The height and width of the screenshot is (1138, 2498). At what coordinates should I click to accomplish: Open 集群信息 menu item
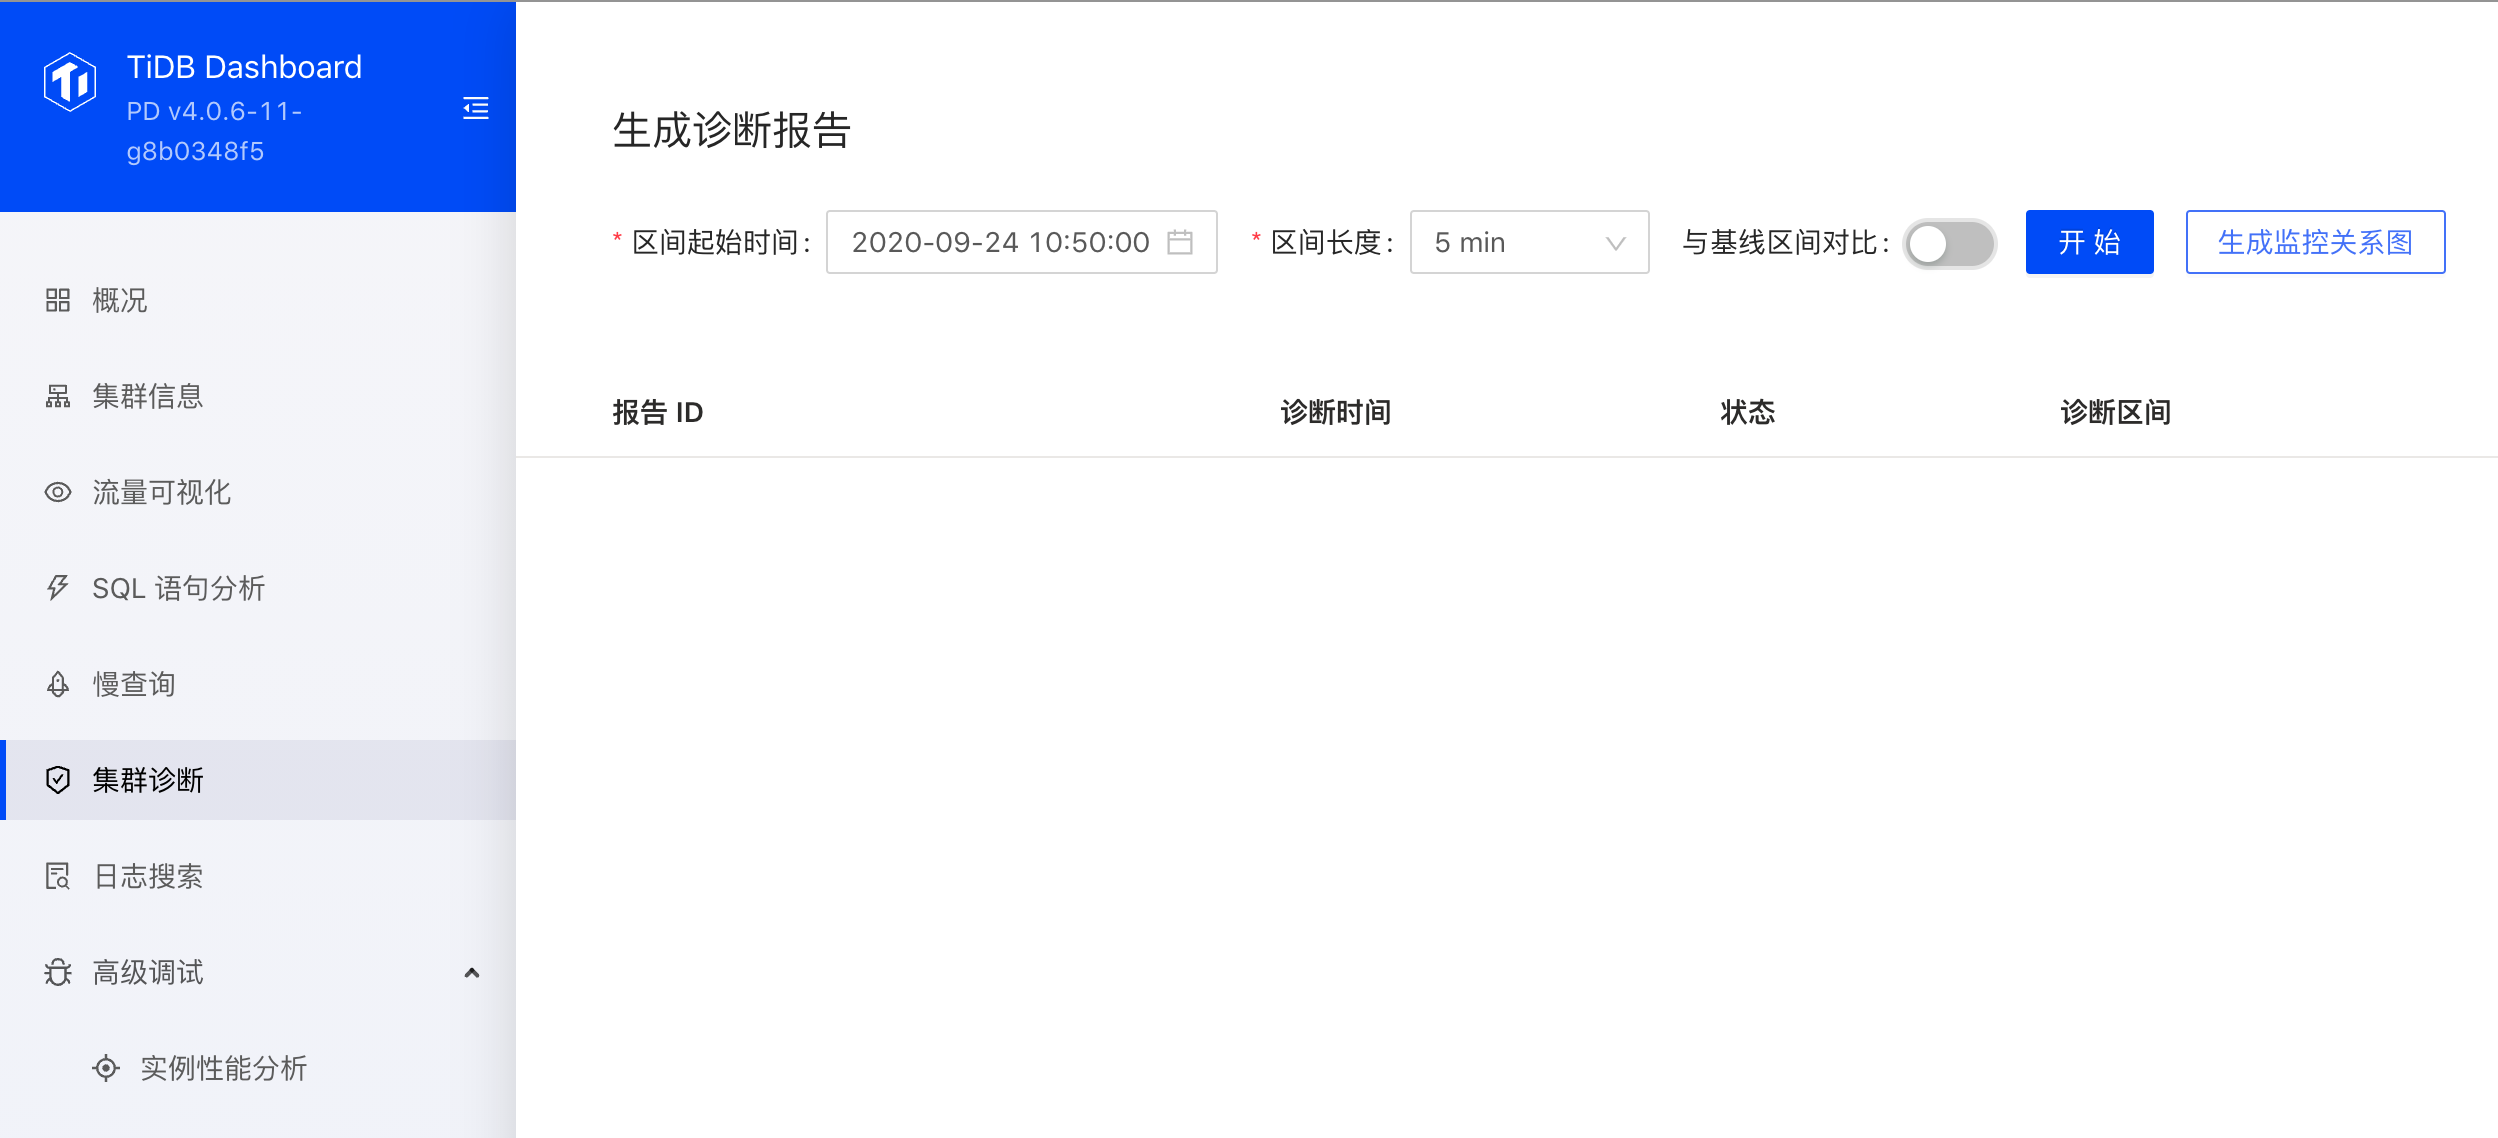coord(258,396)
